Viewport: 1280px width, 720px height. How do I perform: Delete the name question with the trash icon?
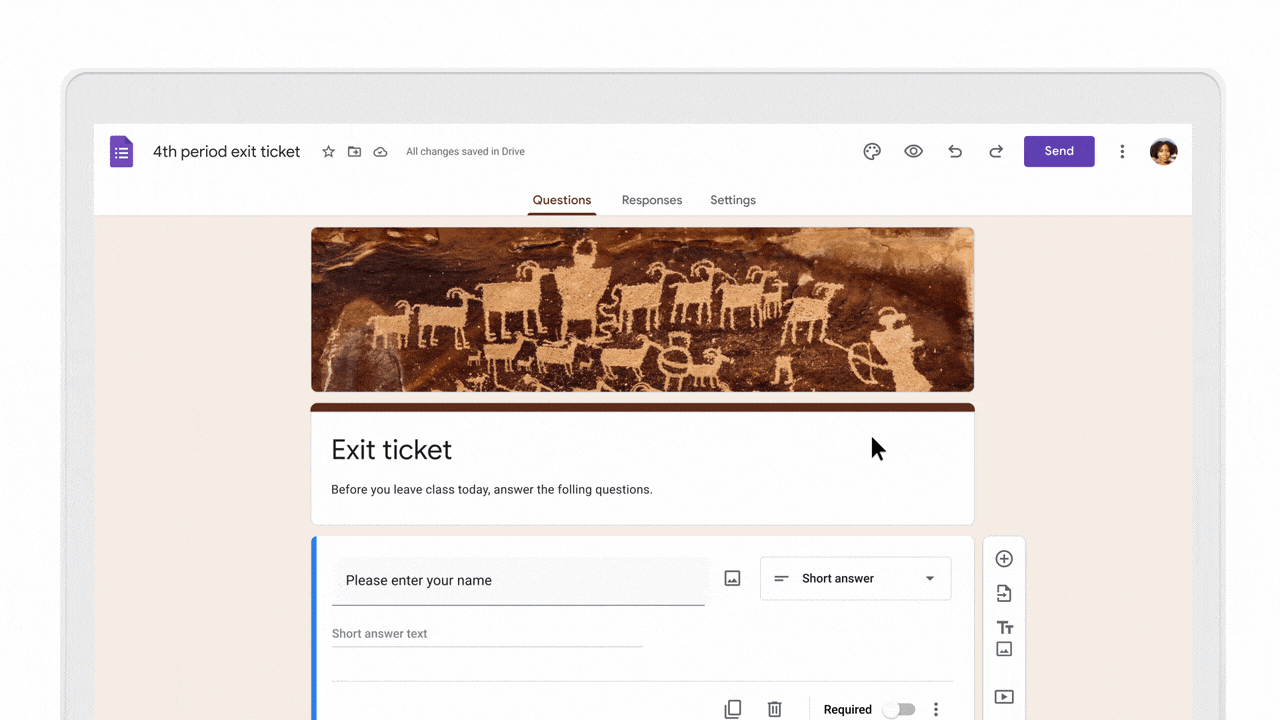point(774,708)
